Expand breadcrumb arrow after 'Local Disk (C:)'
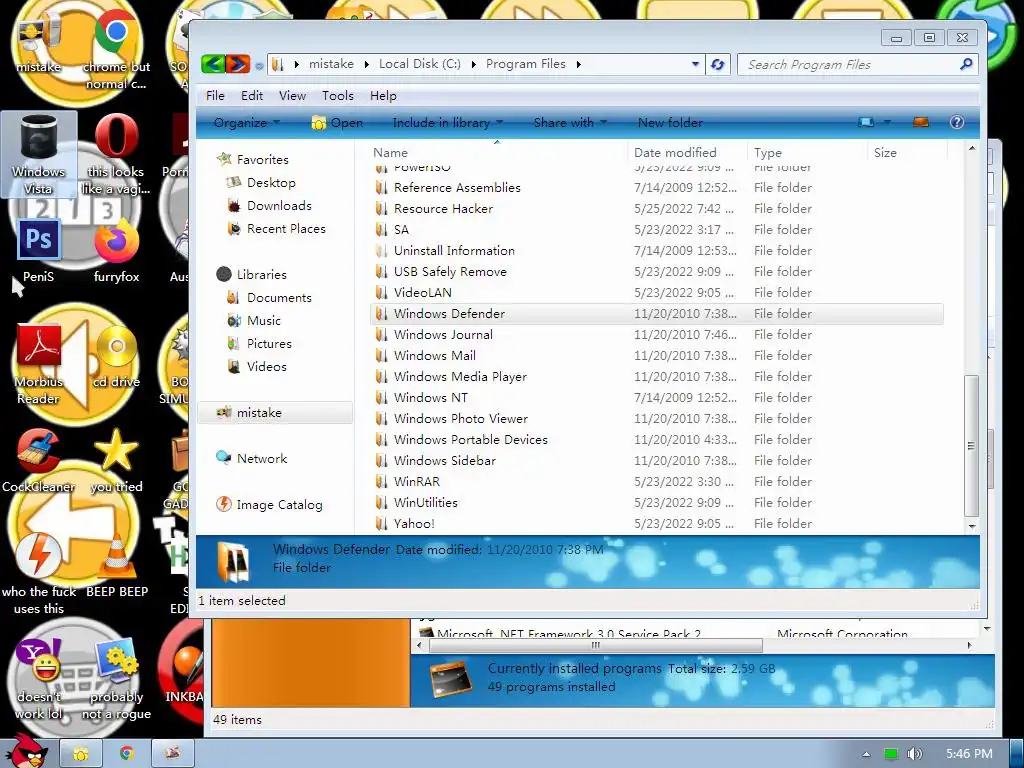The image size is (1024, 768). point(473,64)
